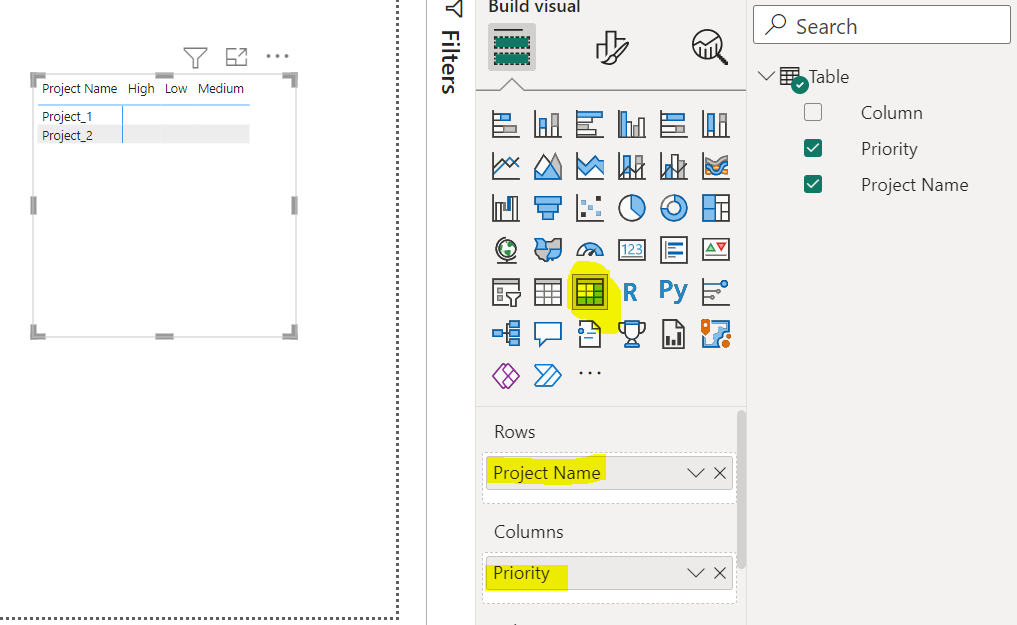Select the card (123) visual
1017x625 pixels.
click(x=632, y=250)
